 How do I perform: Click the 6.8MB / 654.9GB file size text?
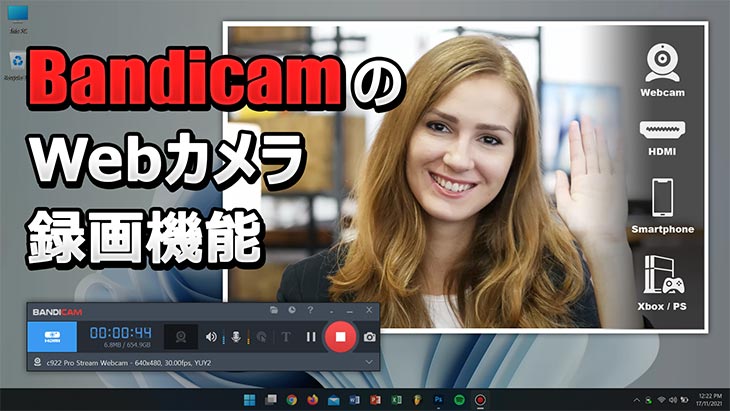[127, 345]
